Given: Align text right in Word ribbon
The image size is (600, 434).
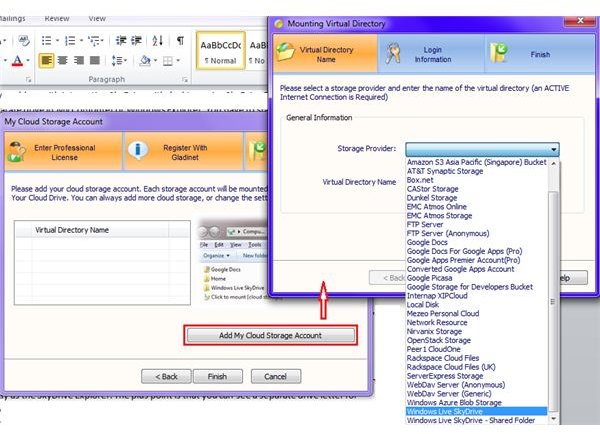Looking at the screenshot, I should [x=79, y=60].
